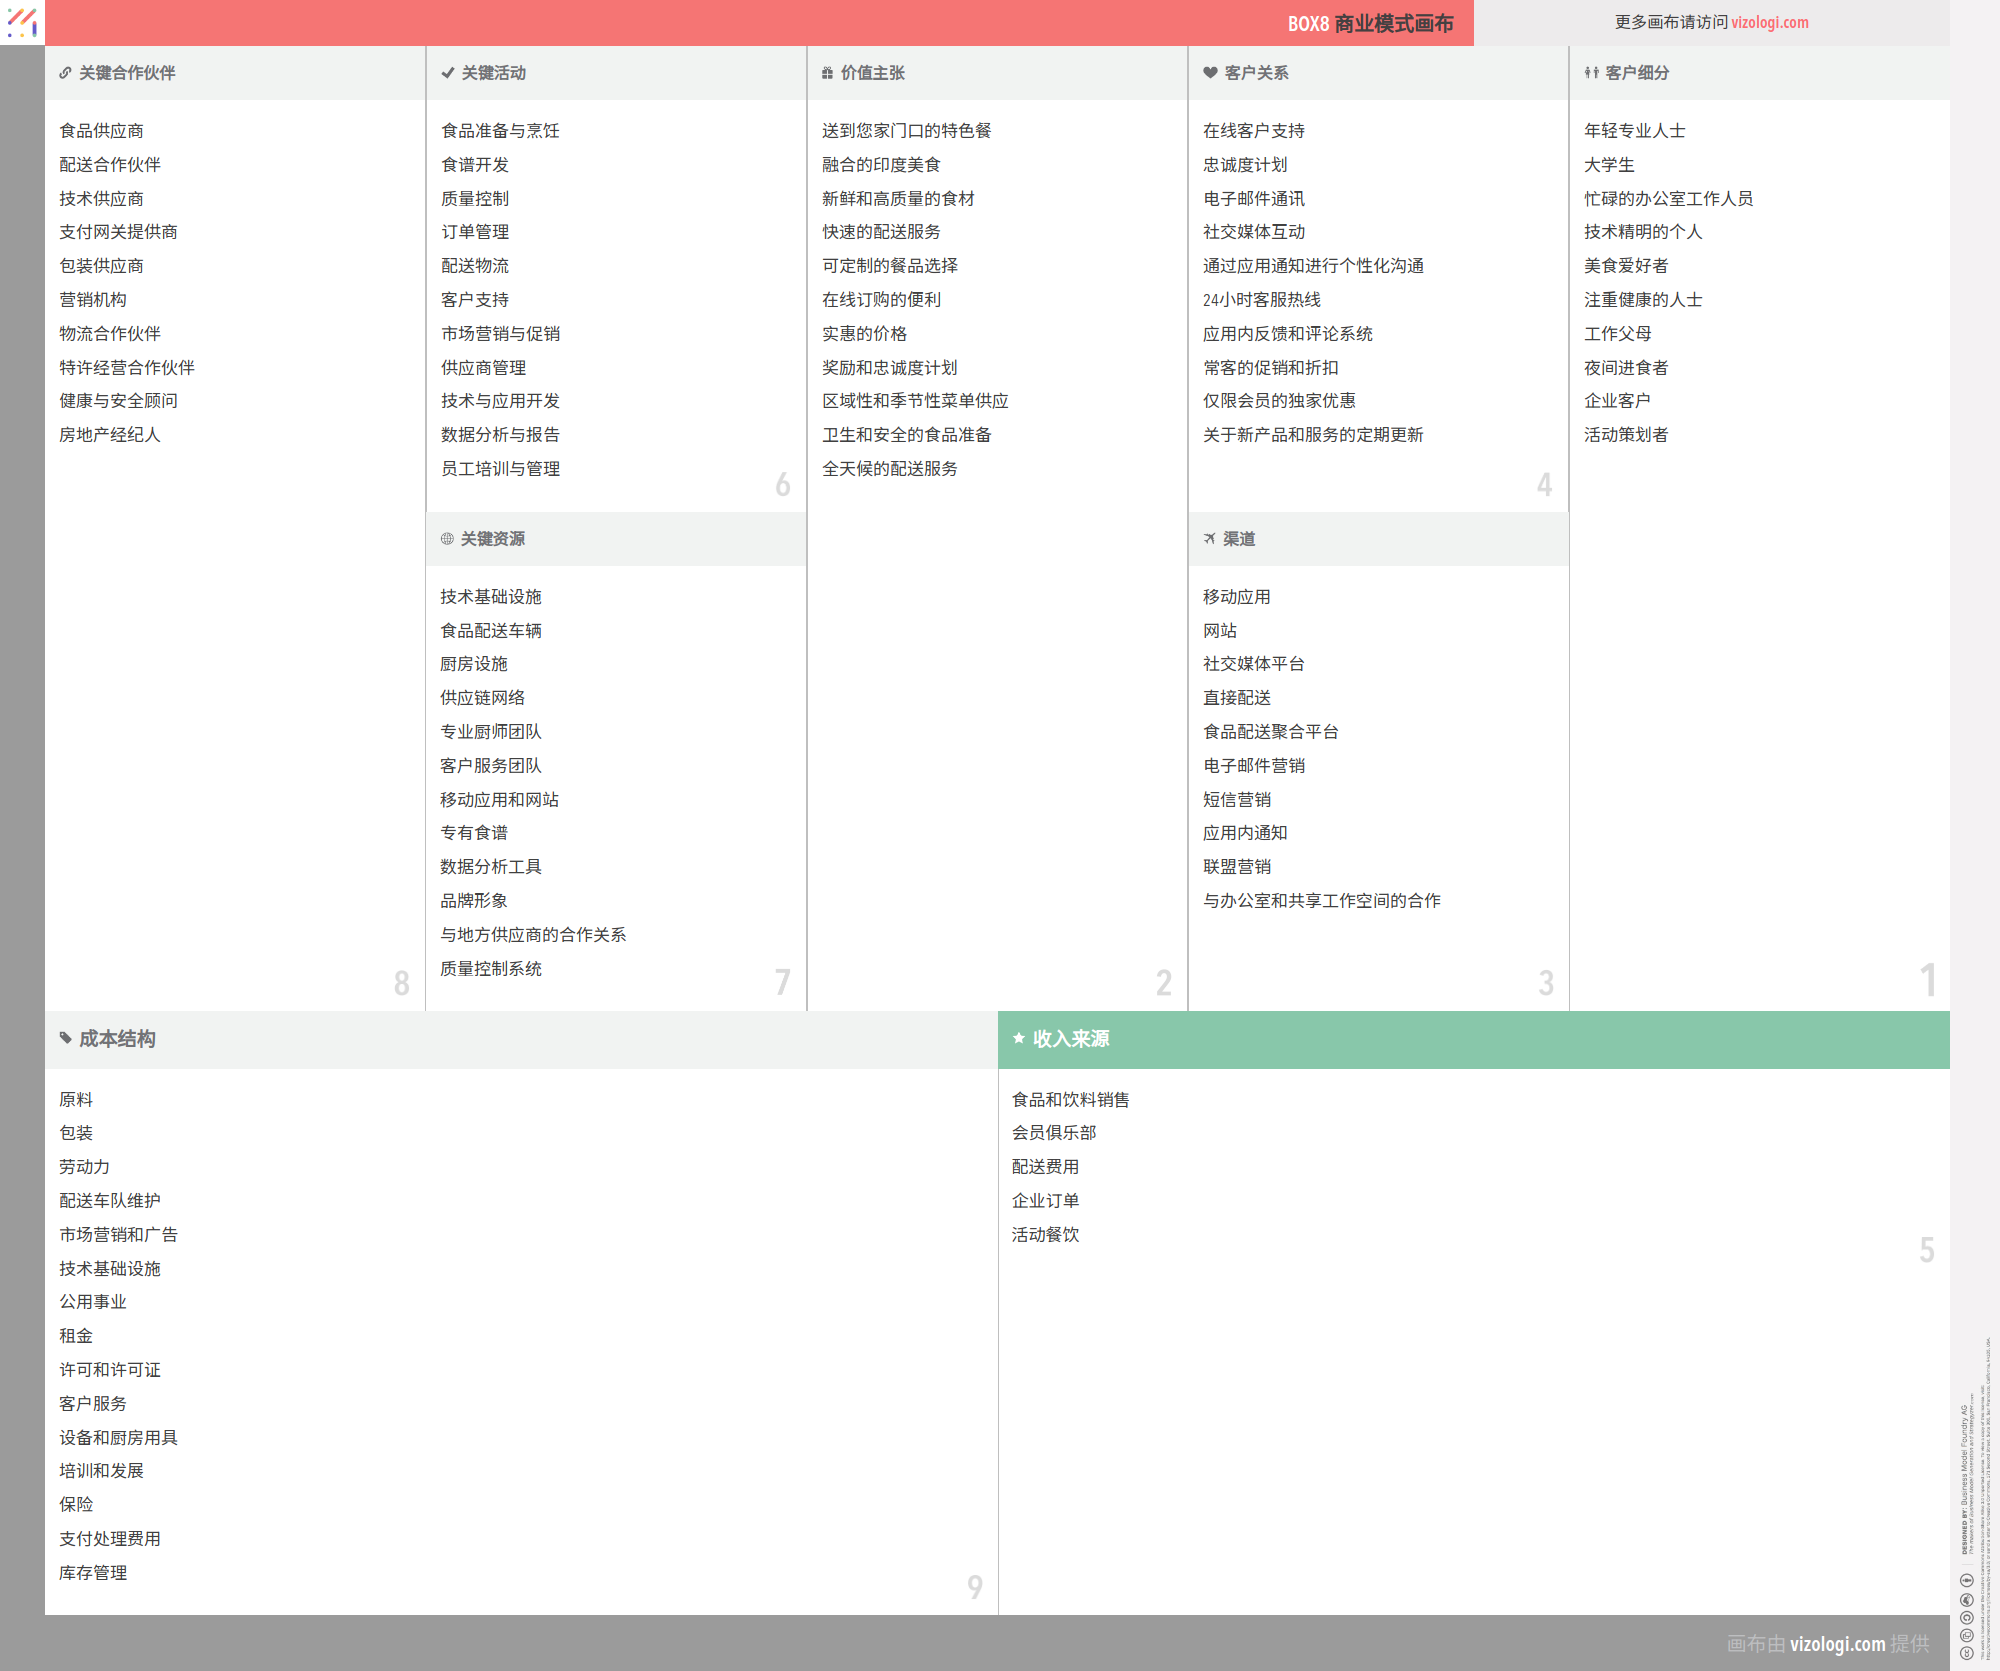
Task: Select 年轻专业人士 customer segment
Action: point(1634,131)
